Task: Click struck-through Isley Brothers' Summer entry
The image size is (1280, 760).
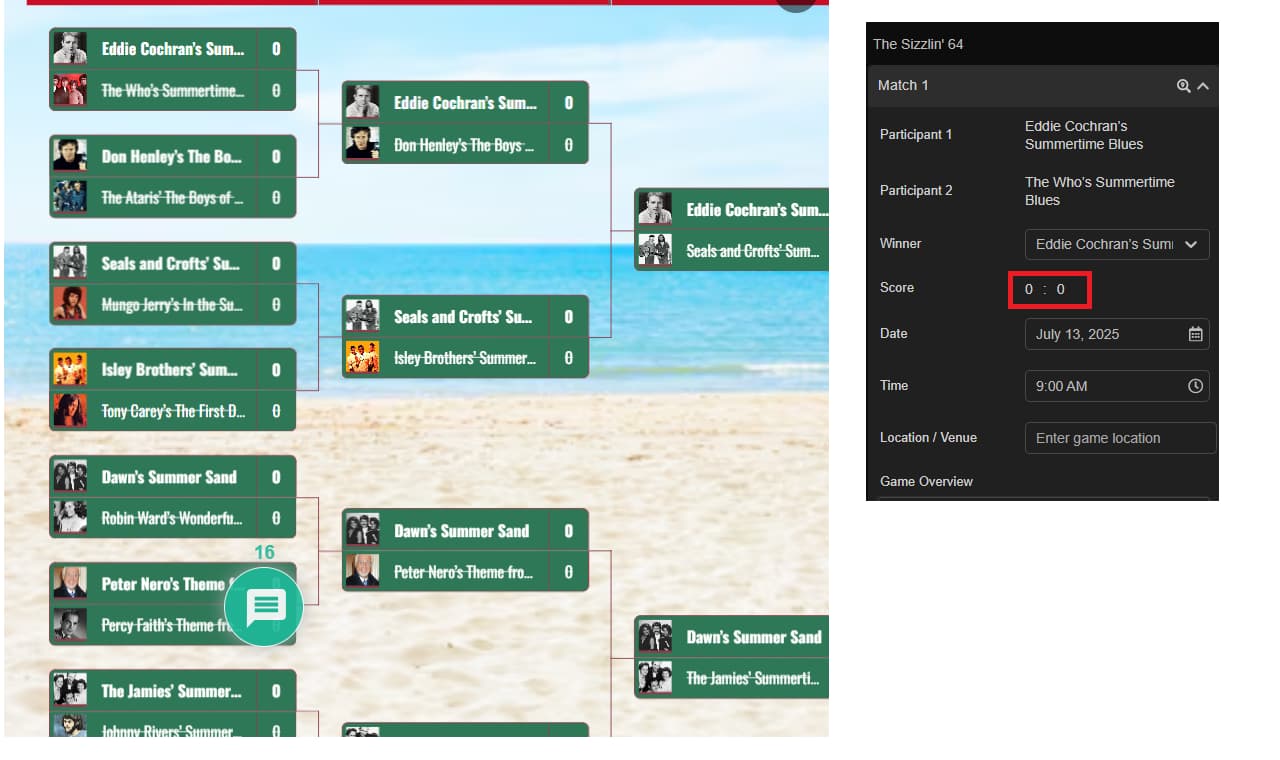Action: [465, 357]
